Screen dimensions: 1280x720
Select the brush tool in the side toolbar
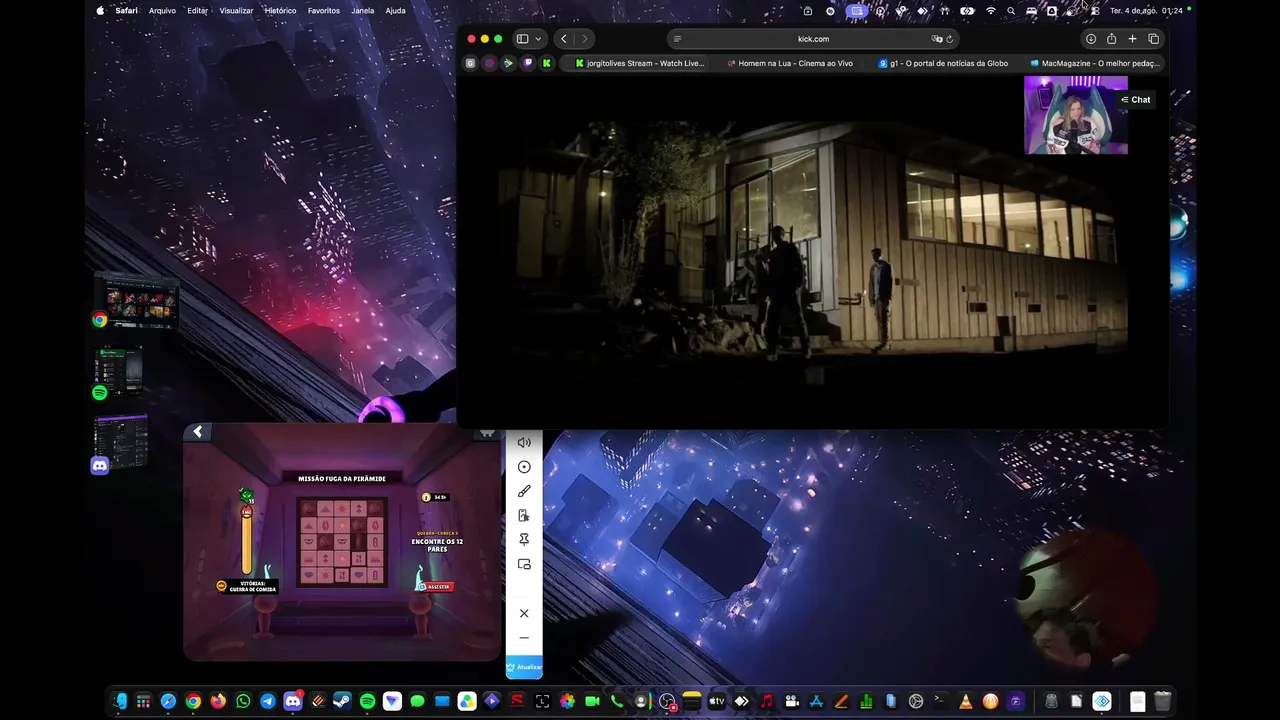tap(524, 491)
